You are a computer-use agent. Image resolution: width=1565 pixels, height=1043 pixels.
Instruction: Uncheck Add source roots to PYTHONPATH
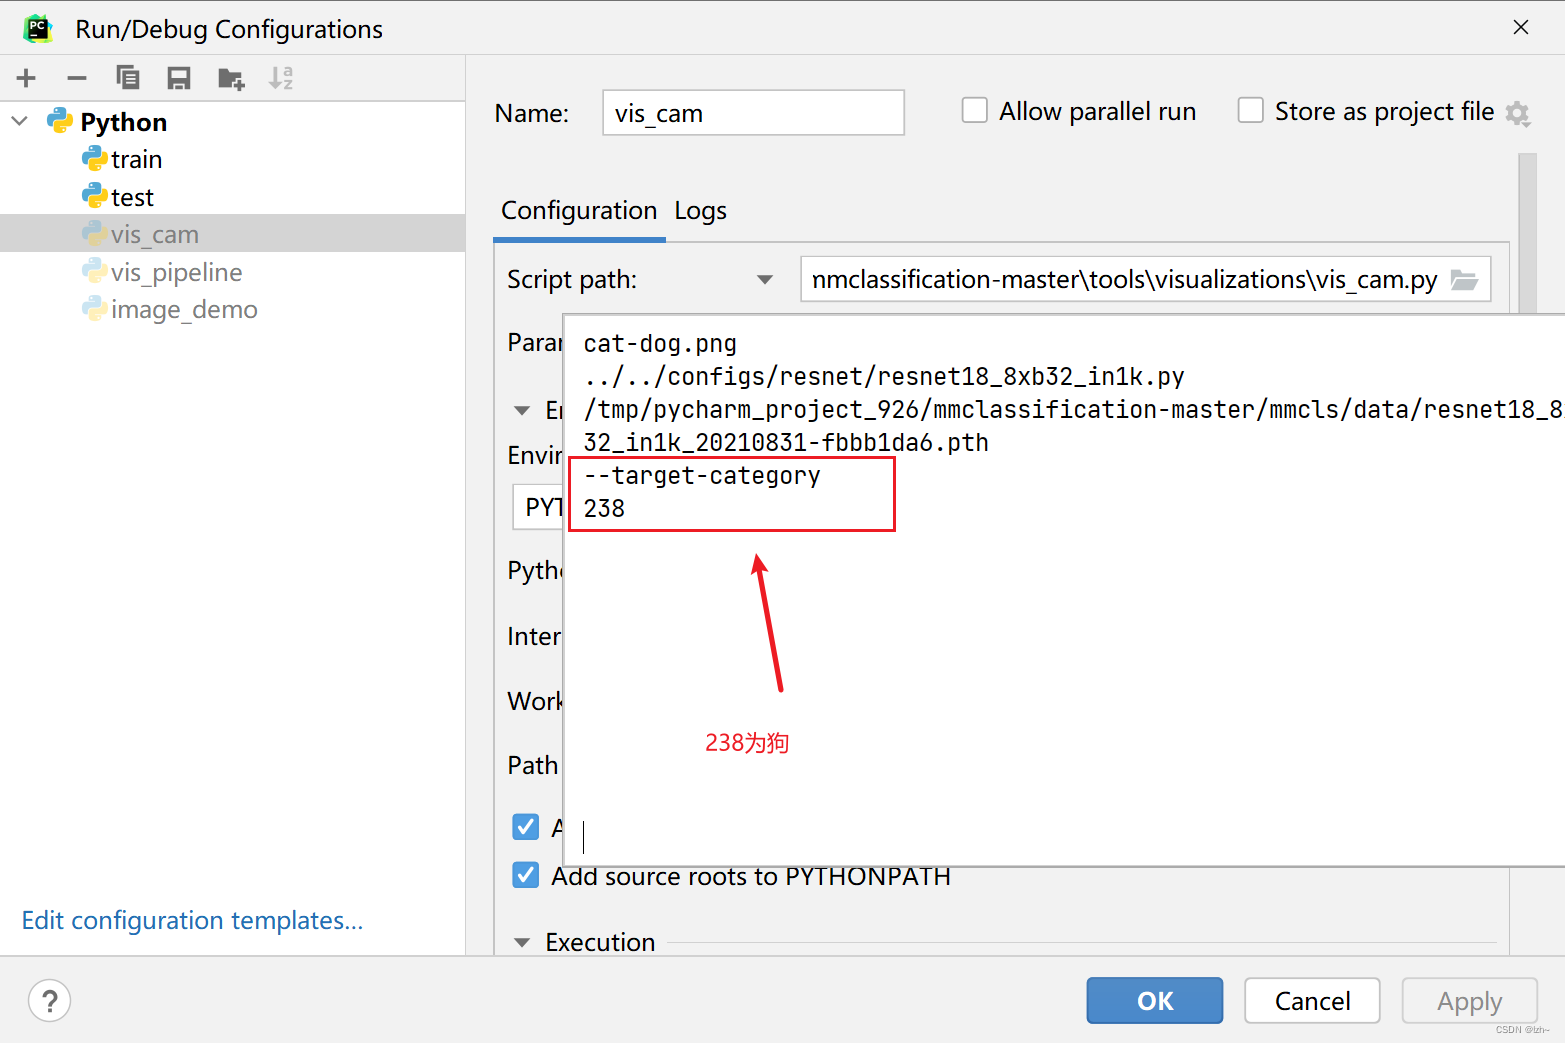525,876
